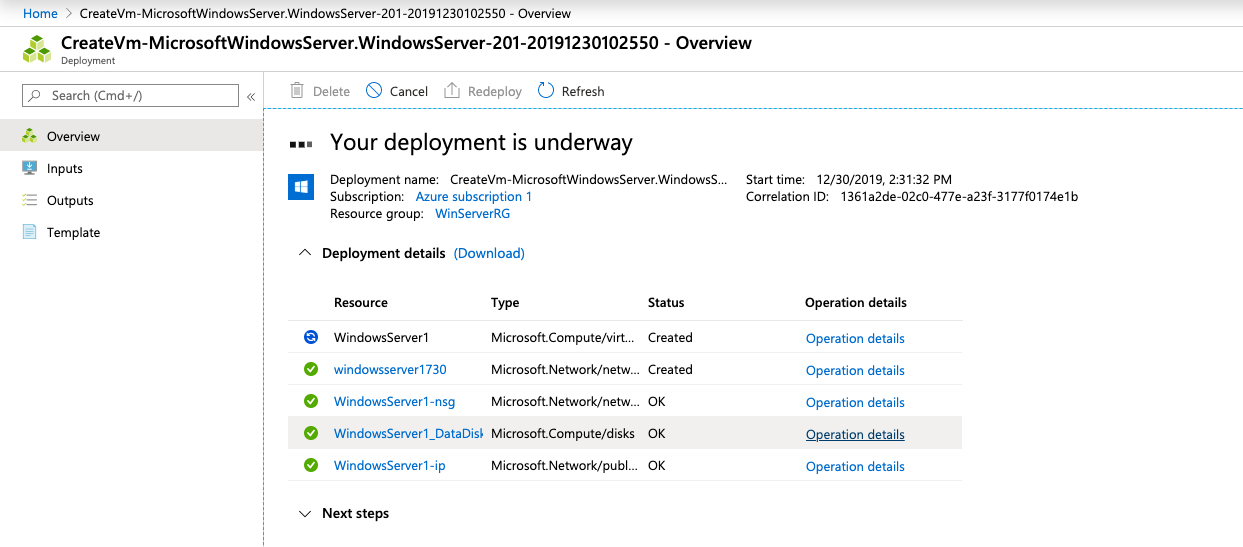This screenshot has width=1243, height=547.
Task: Open Operation details for WindowsServer1_DataDisk
Action: click(855, 434)
